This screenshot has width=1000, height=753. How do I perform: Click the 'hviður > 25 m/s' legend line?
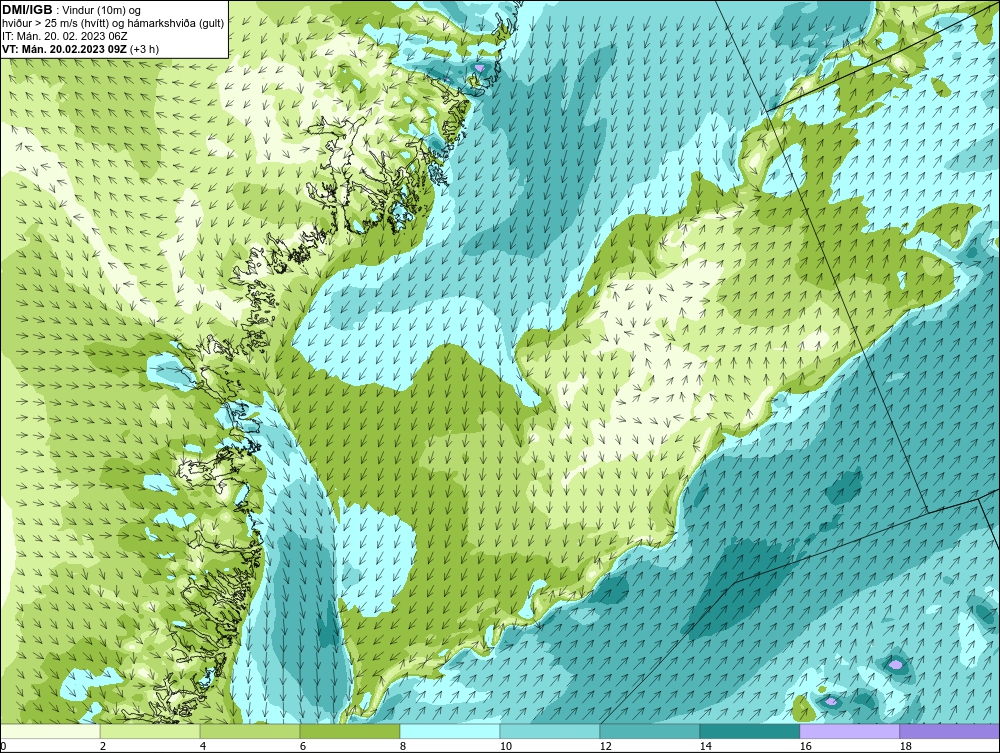click(x=113, y=23)
